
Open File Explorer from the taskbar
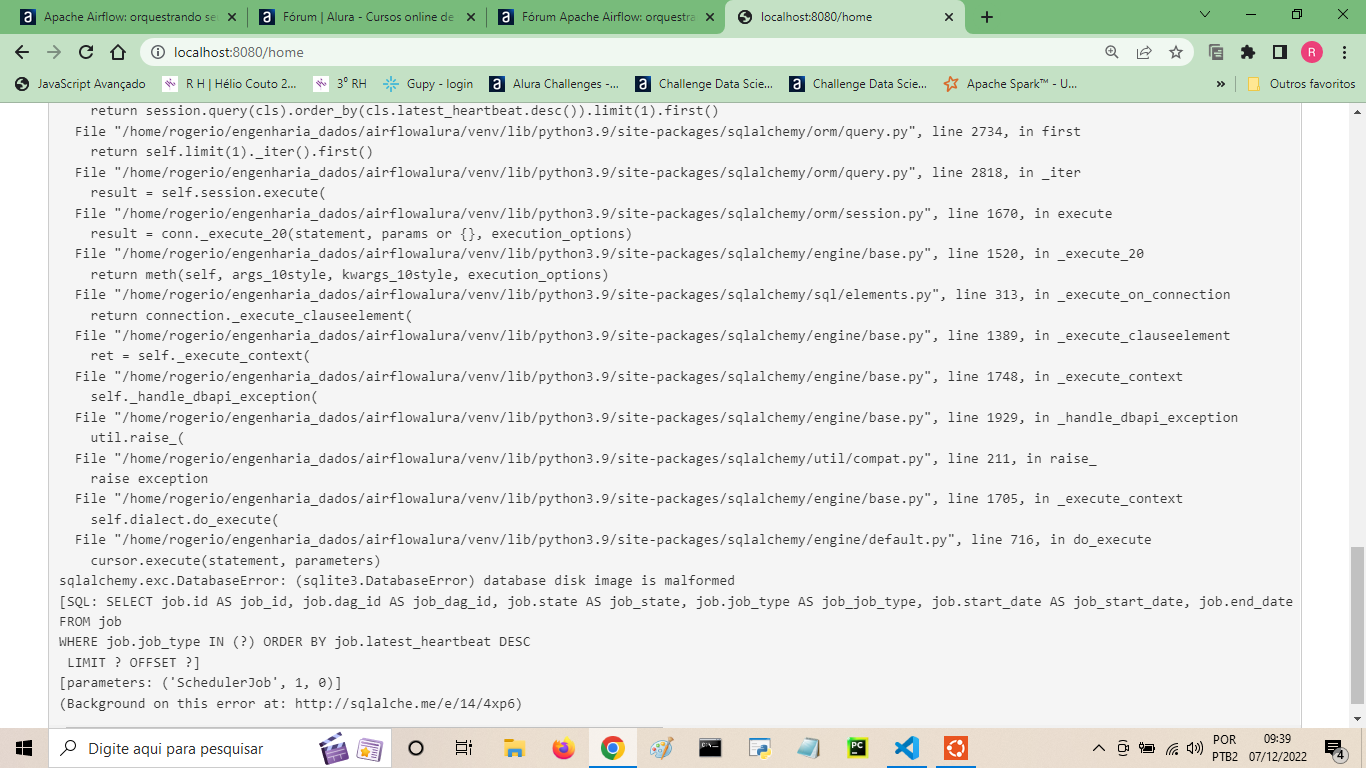click(514, 748)
